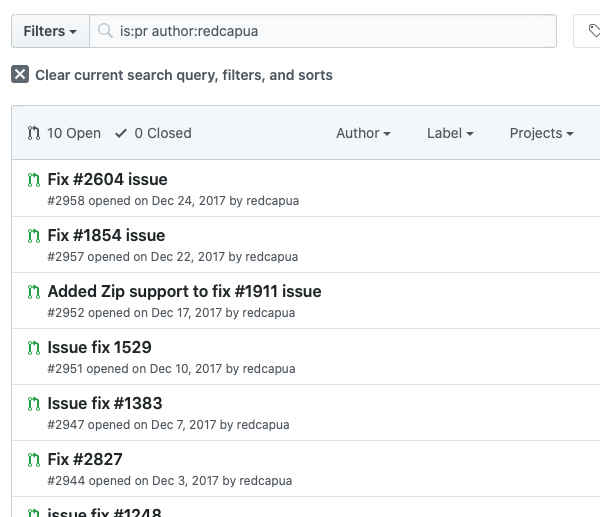
Task: Click pull request icon beside Added Zip support
Action: [x=33, y=292]
